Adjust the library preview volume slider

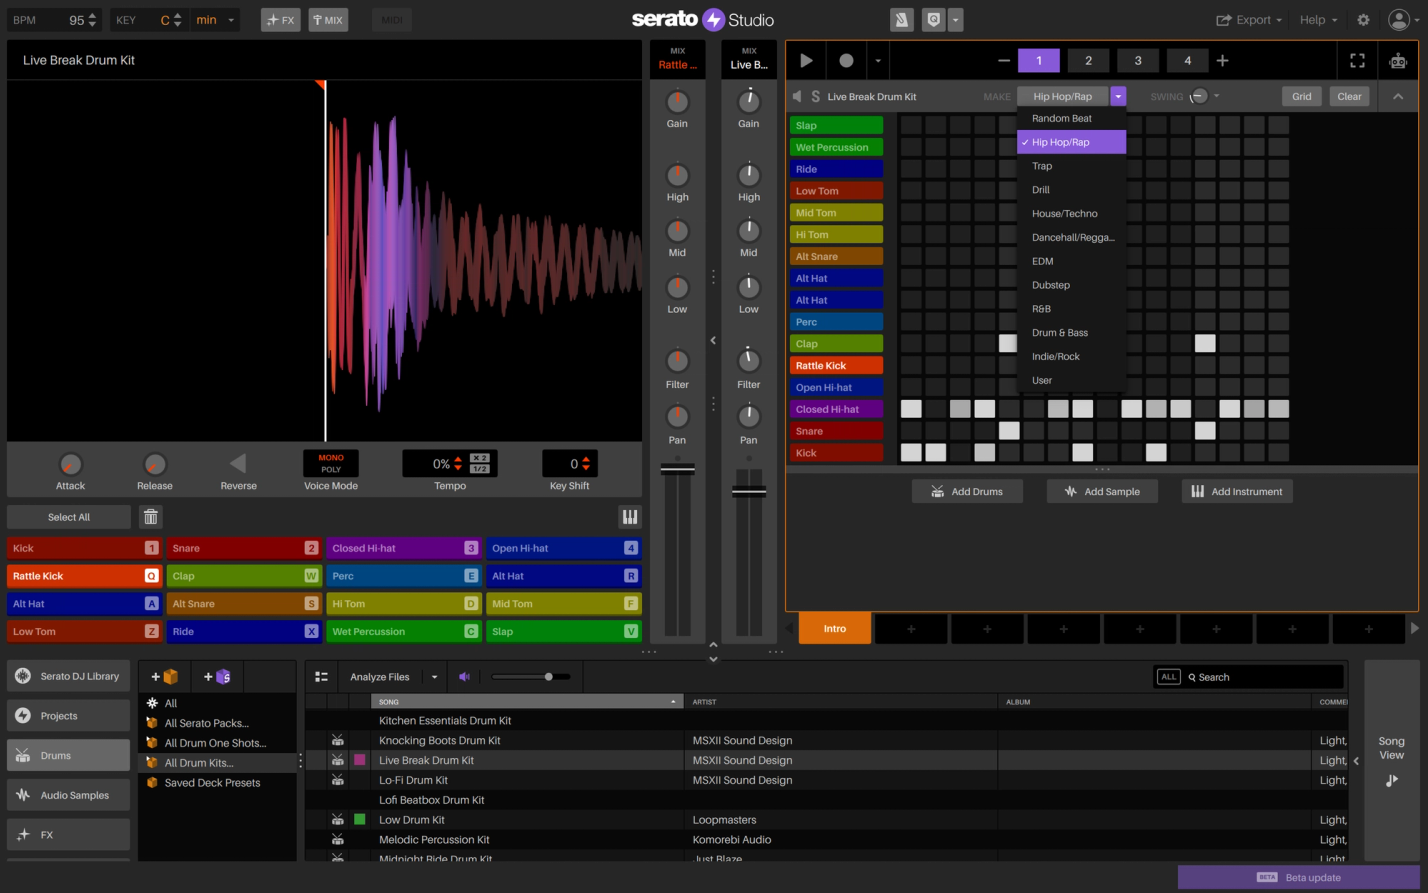point(548,676)
